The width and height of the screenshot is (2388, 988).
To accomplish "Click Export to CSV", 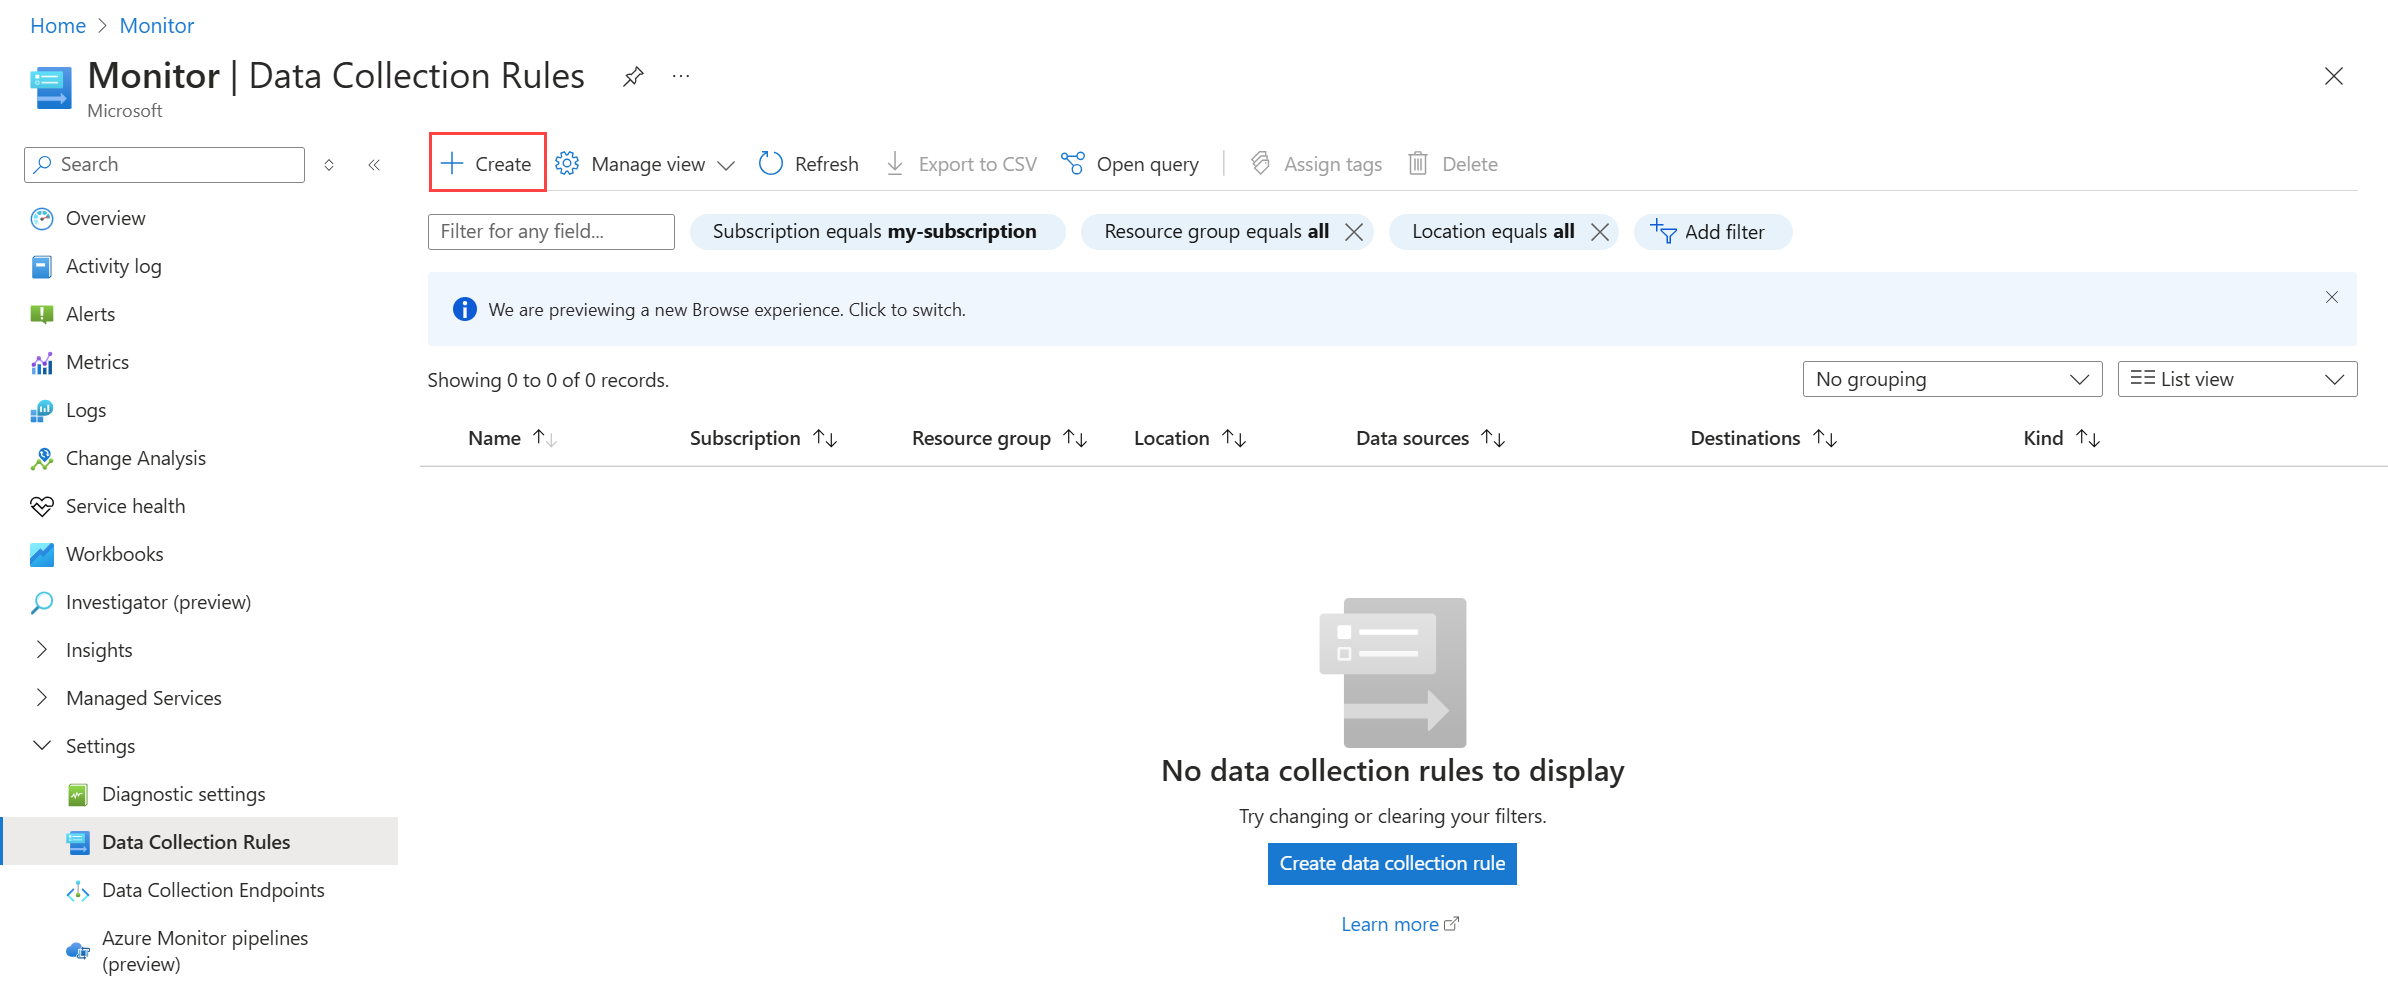I will click(x=961, y=164).
